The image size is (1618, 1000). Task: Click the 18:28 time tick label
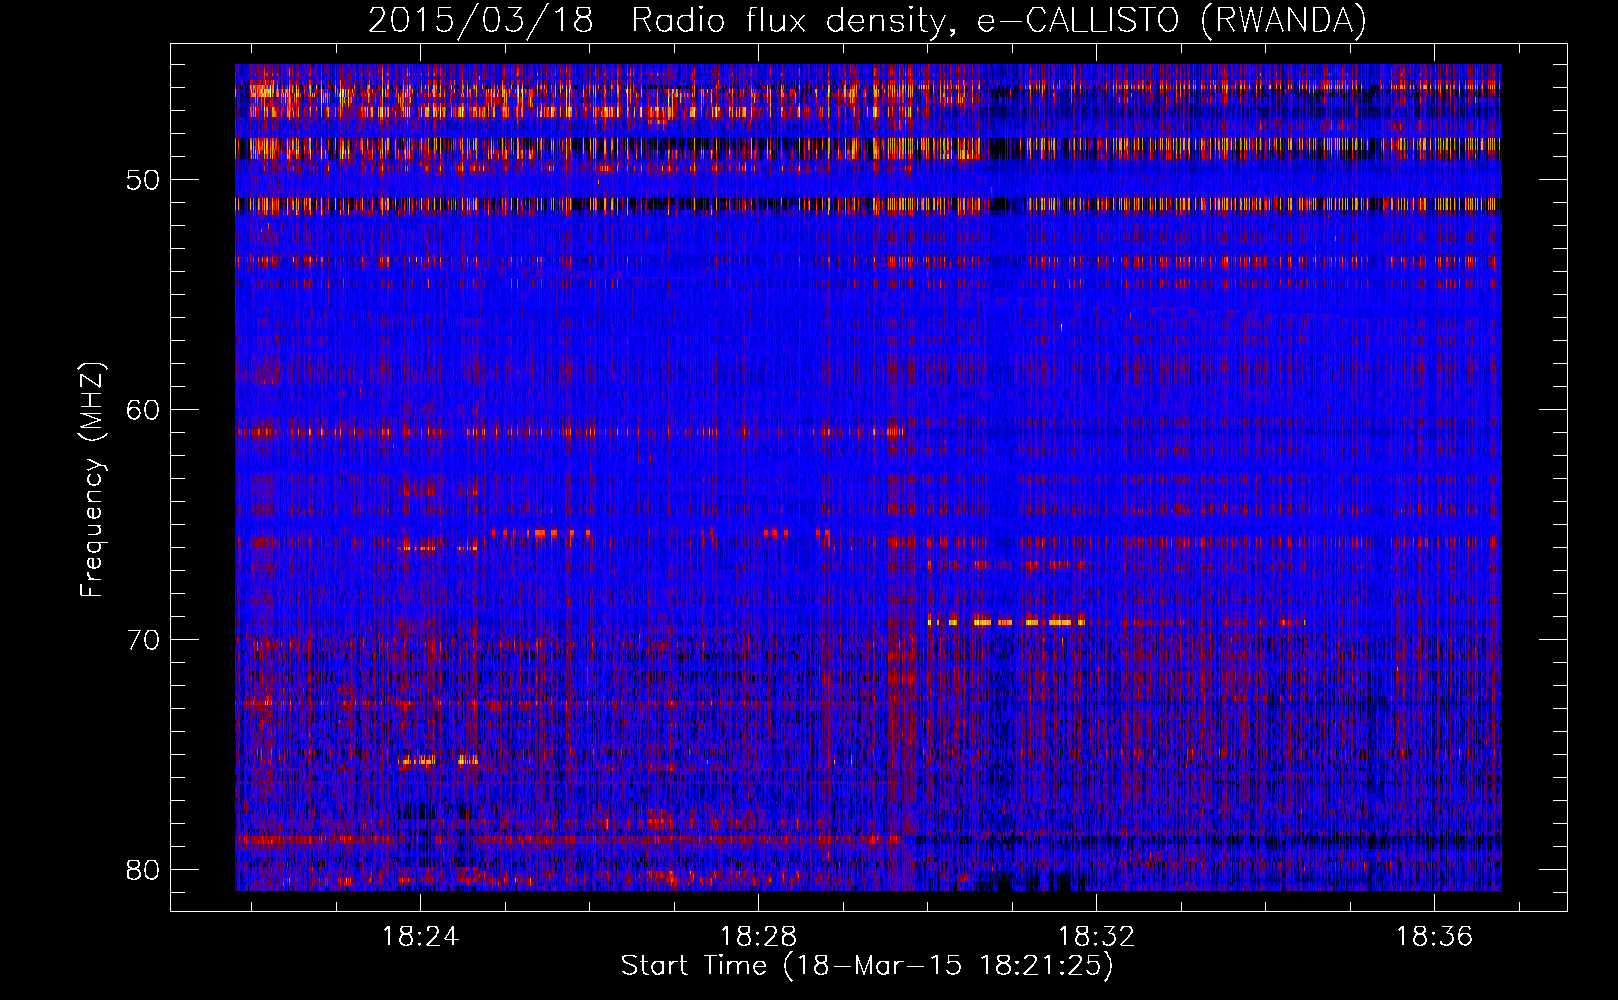tap(759, 937)
